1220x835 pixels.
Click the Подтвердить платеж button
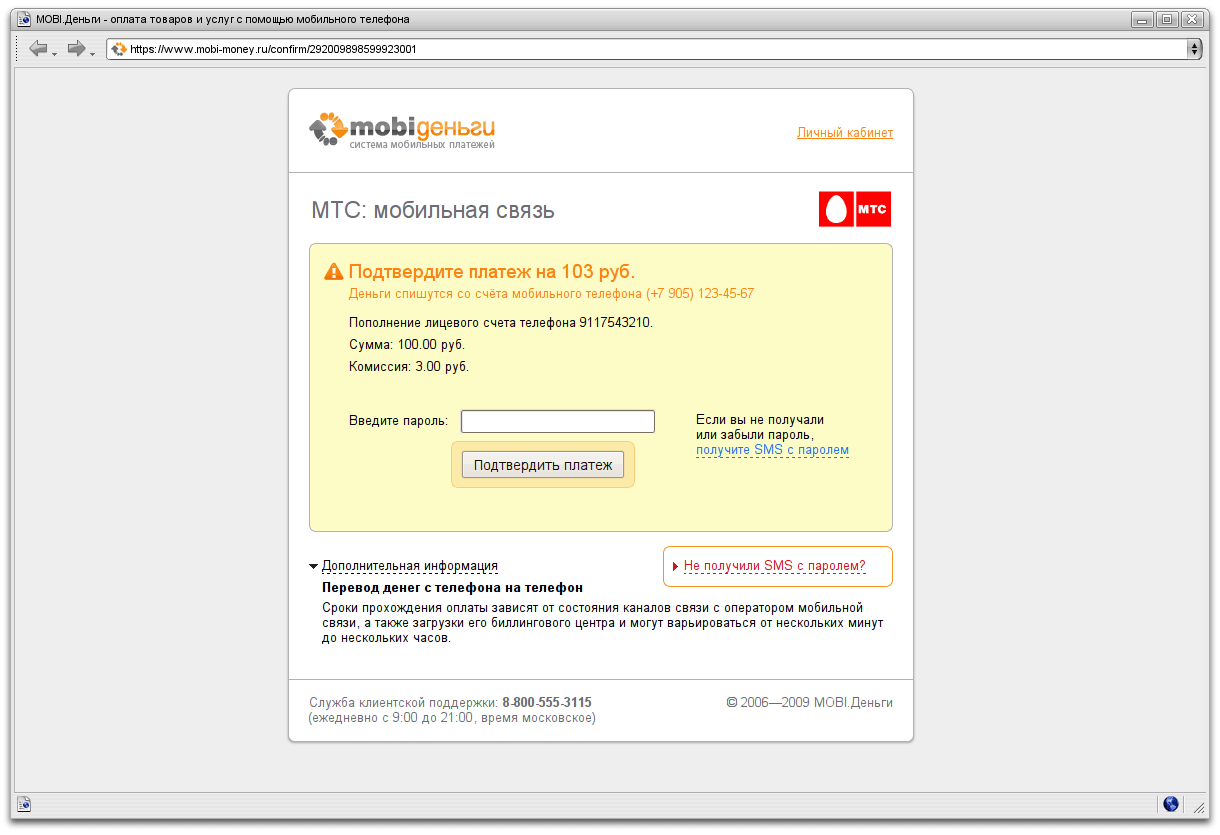543,465
